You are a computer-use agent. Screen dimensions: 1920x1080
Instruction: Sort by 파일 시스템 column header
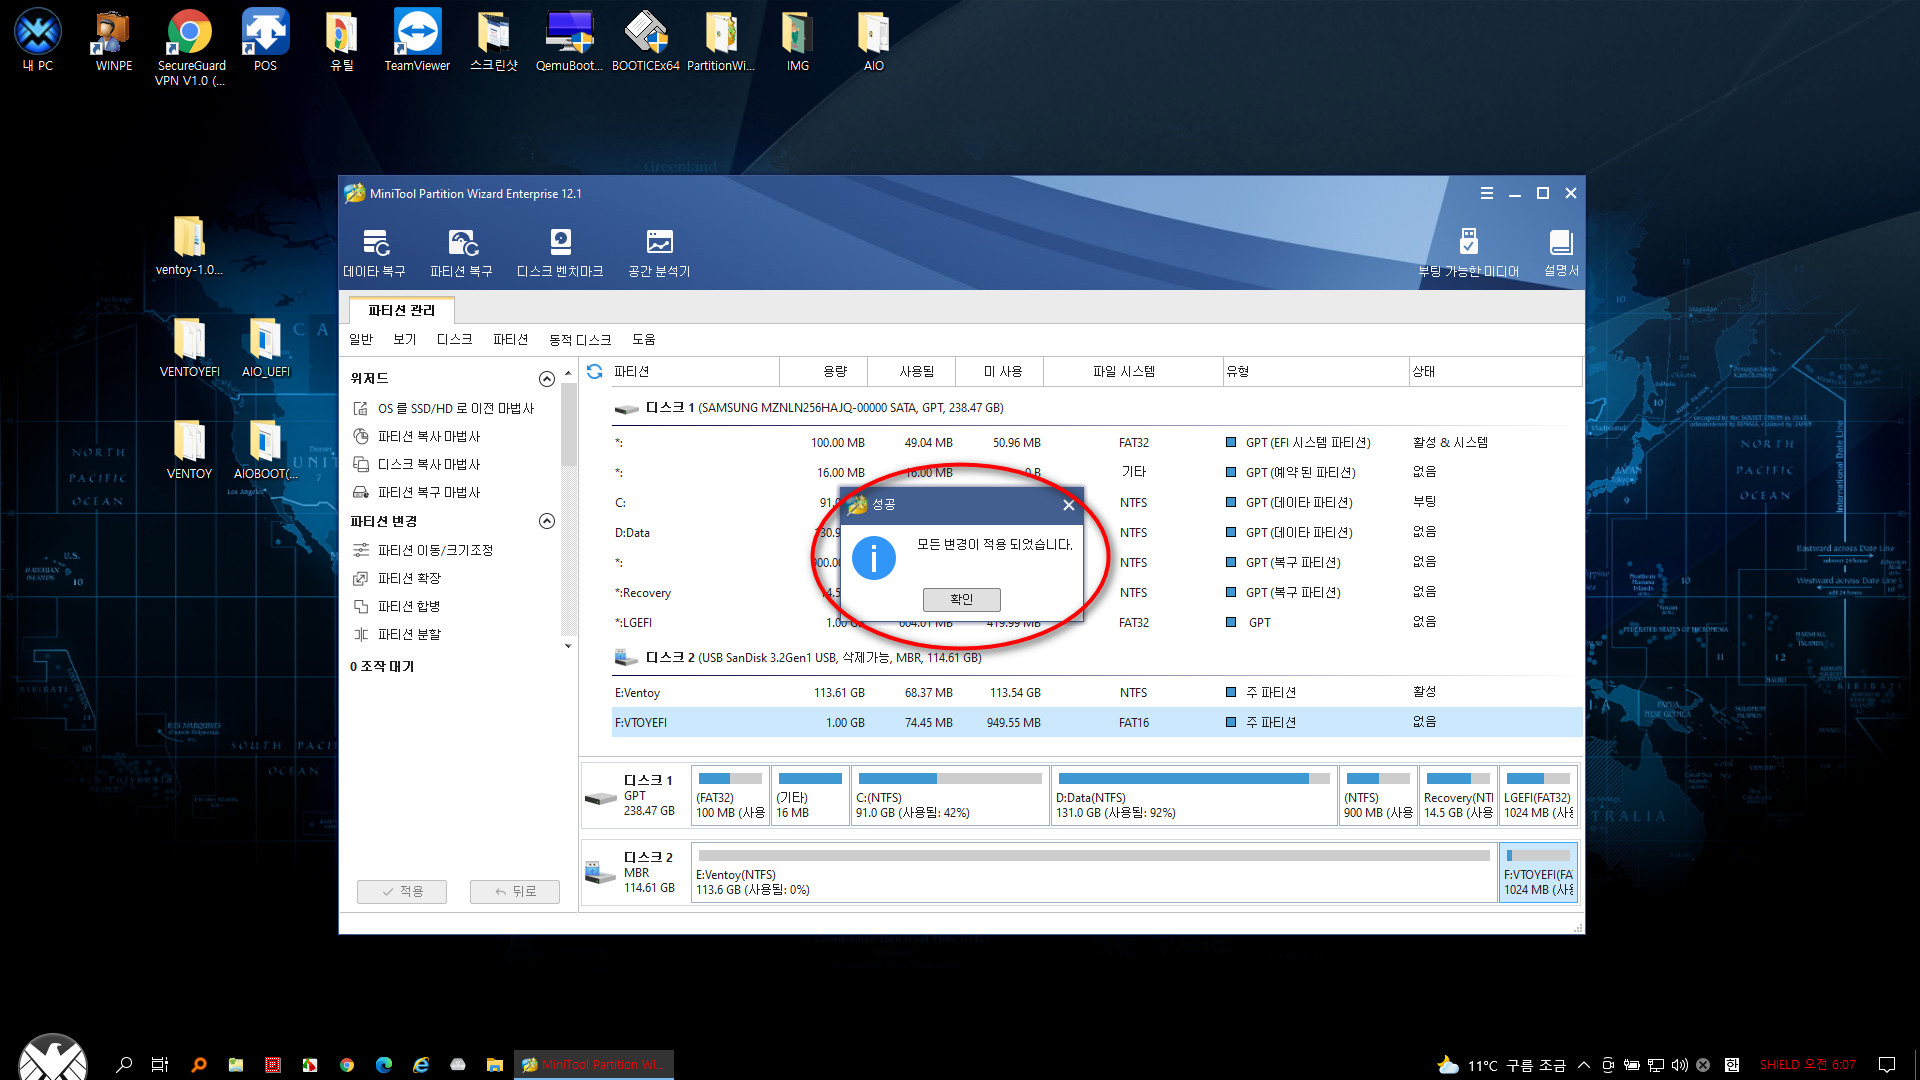(1132, 371)
